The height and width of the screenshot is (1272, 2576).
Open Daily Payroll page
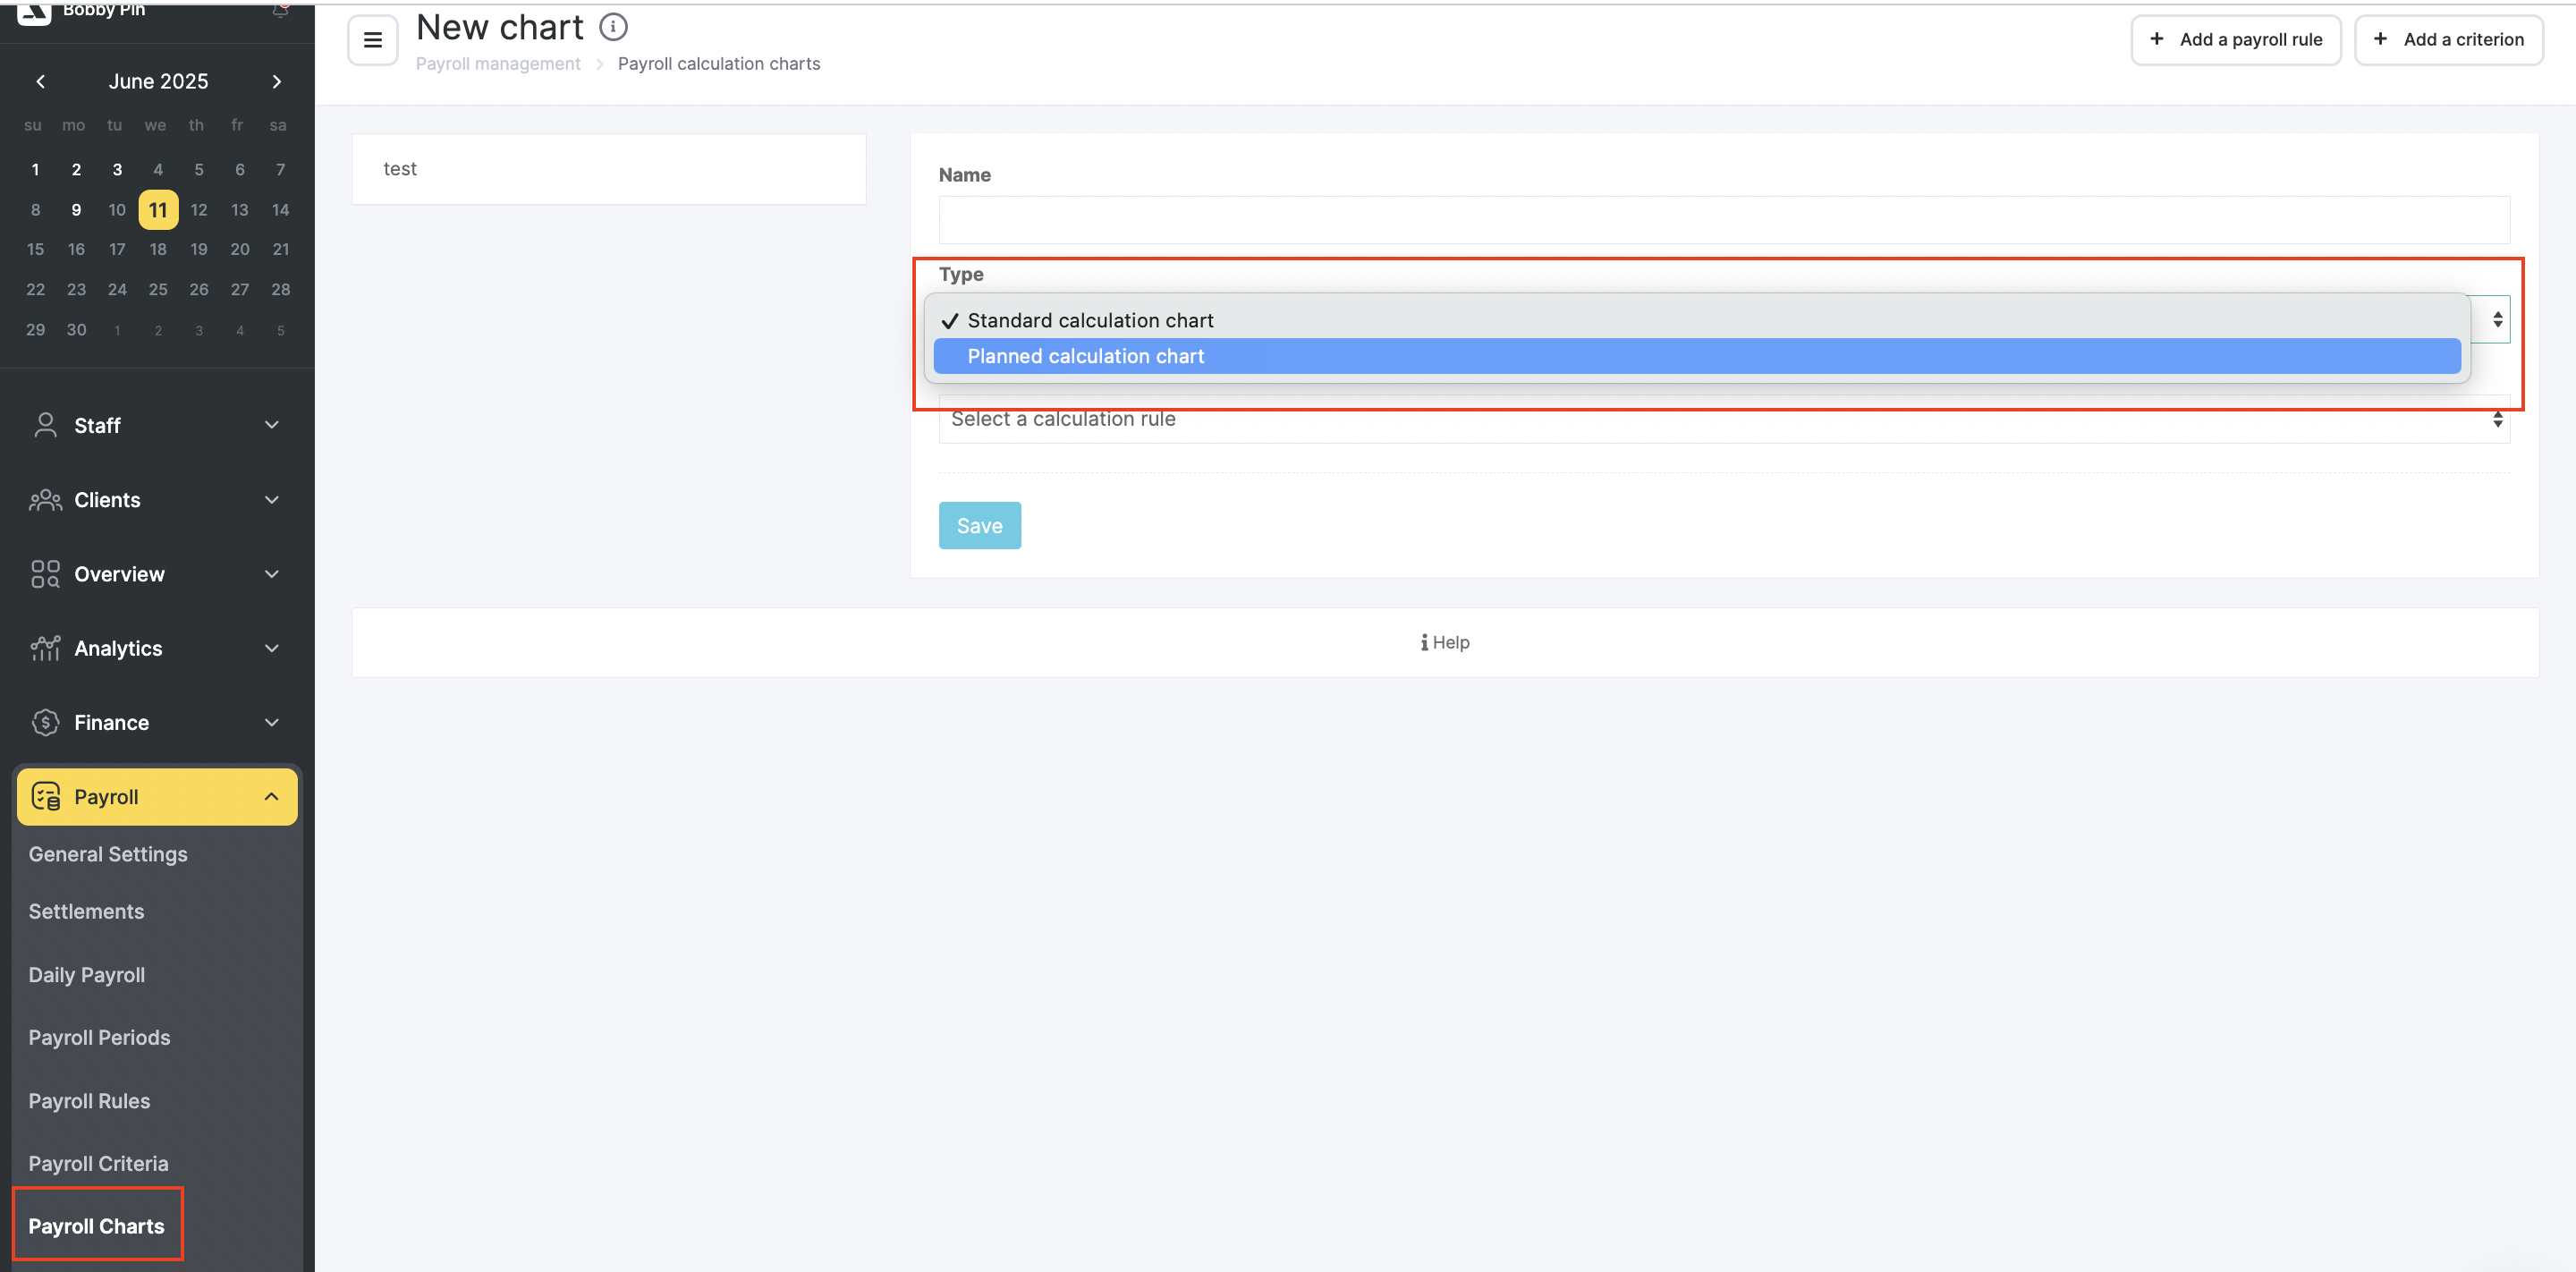point(86,975)
